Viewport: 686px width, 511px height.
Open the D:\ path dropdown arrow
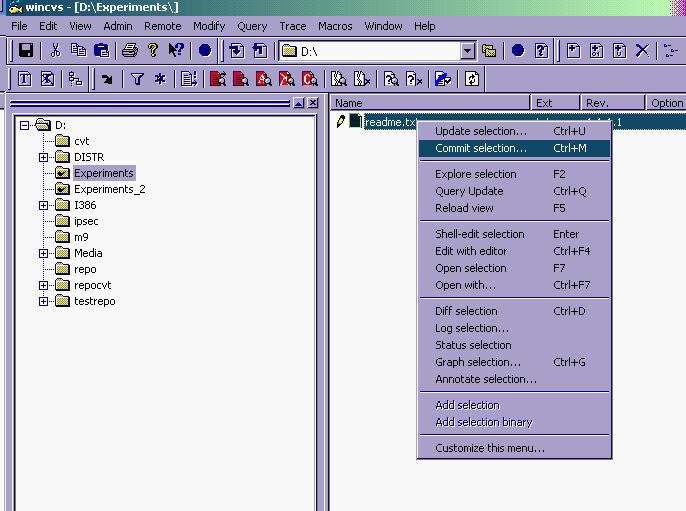click(467, 50)
